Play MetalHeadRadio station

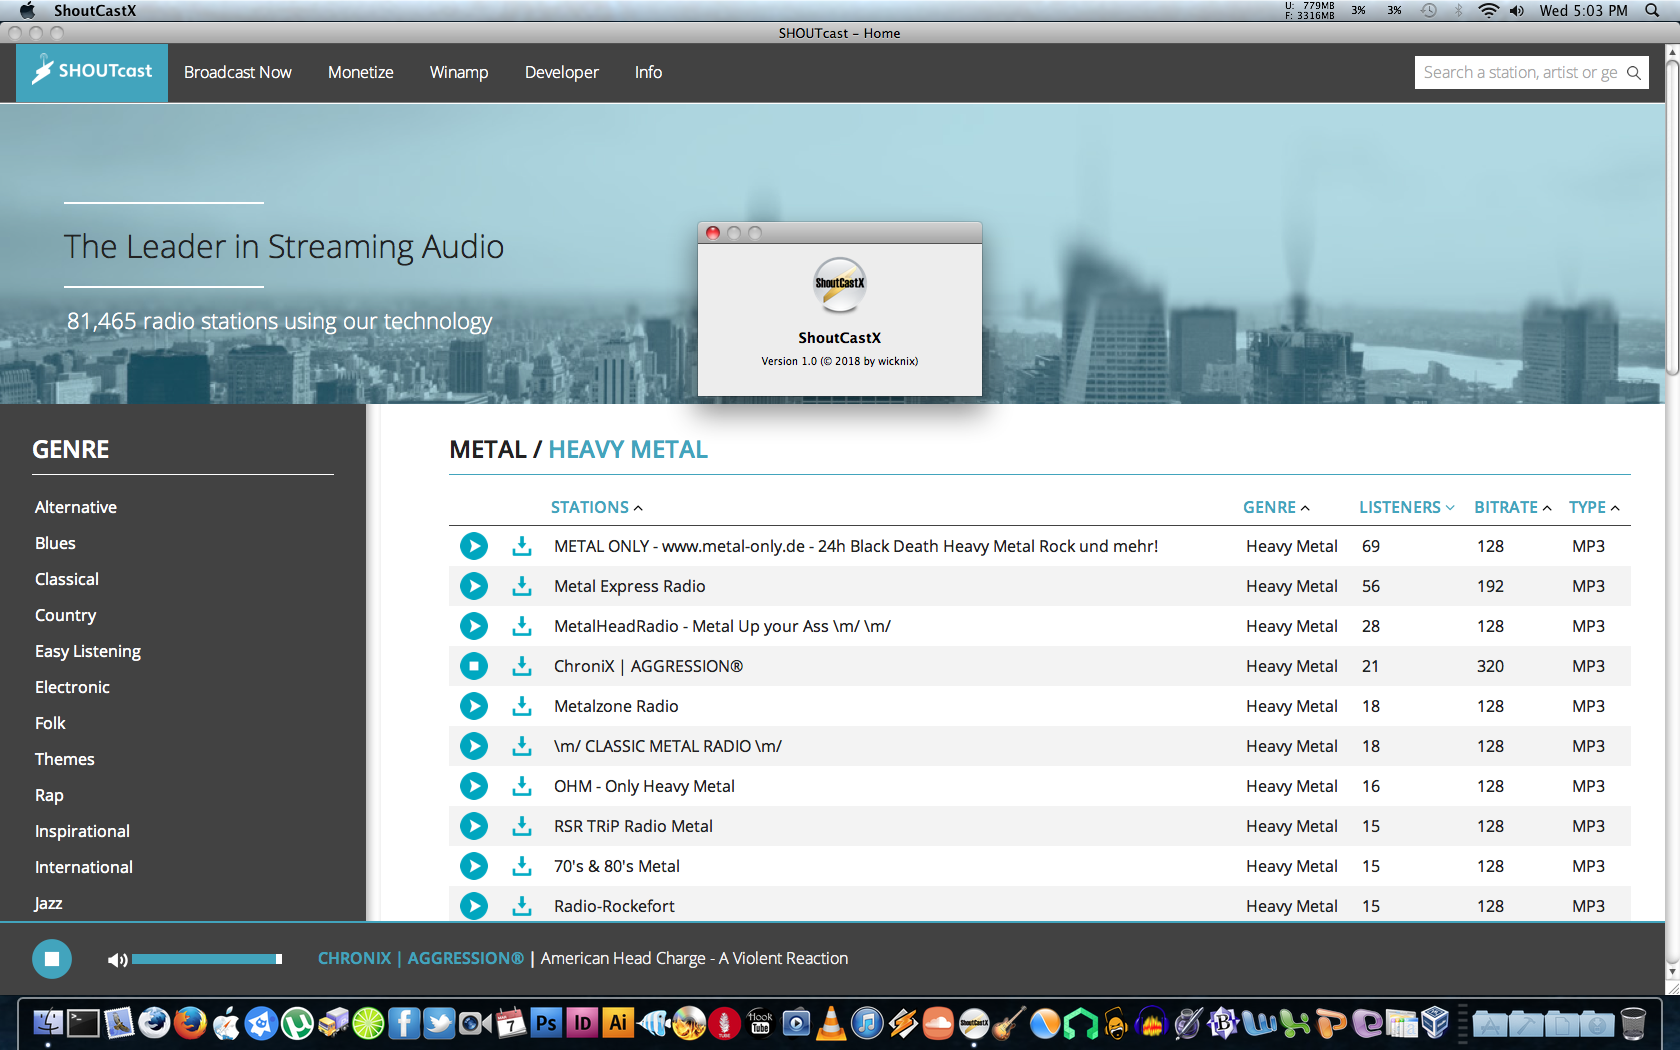[x=473, y=626]
